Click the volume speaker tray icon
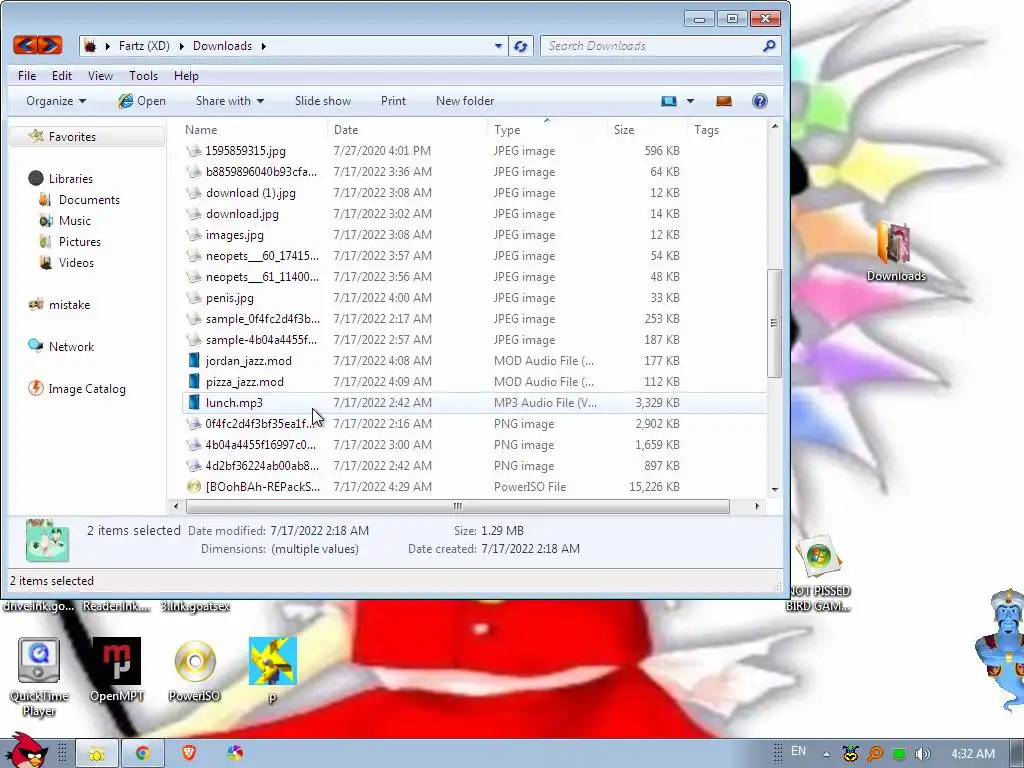The height and width of the screenshot is (768, 1024). (922, 754)
